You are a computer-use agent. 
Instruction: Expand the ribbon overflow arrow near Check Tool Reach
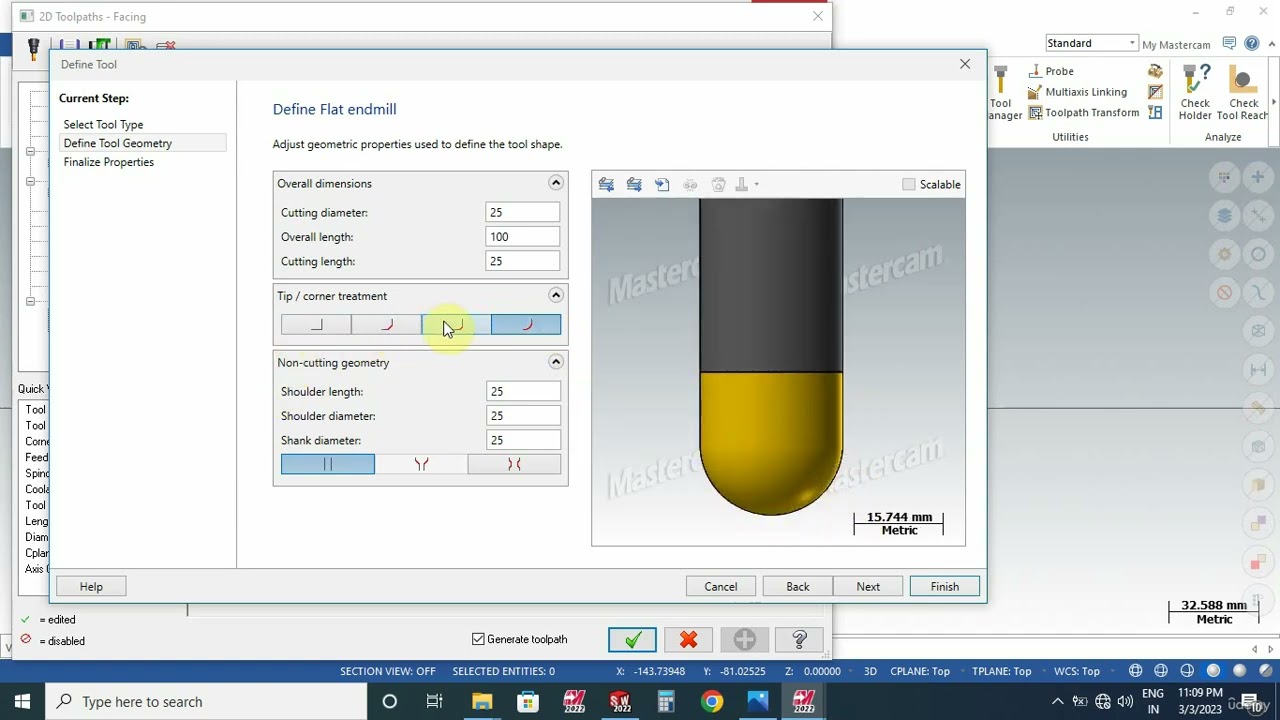click(1274, 103)
